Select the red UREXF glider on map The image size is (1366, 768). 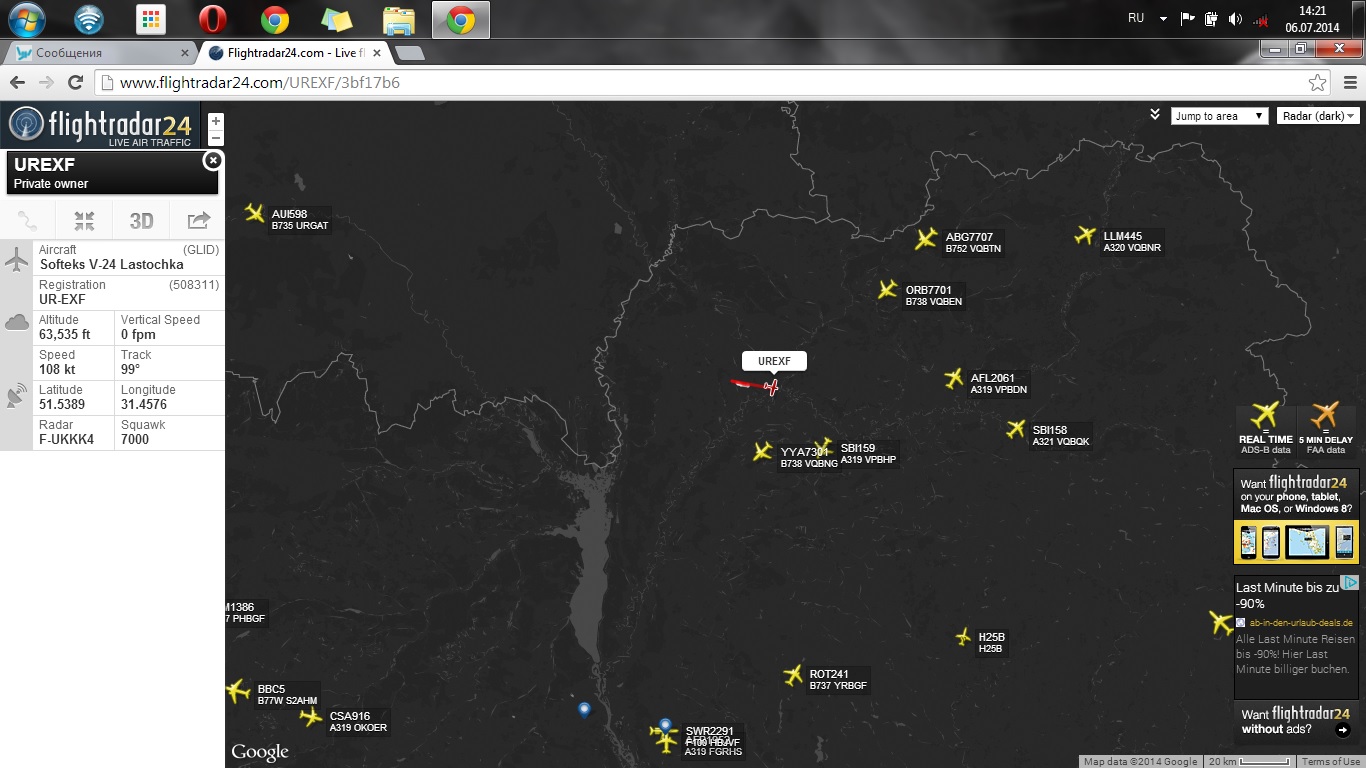[x=771, y=386]
